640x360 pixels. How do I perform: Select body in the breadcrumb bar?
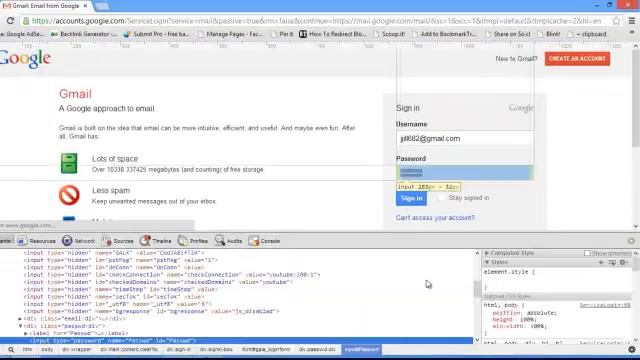click(47, 349)
